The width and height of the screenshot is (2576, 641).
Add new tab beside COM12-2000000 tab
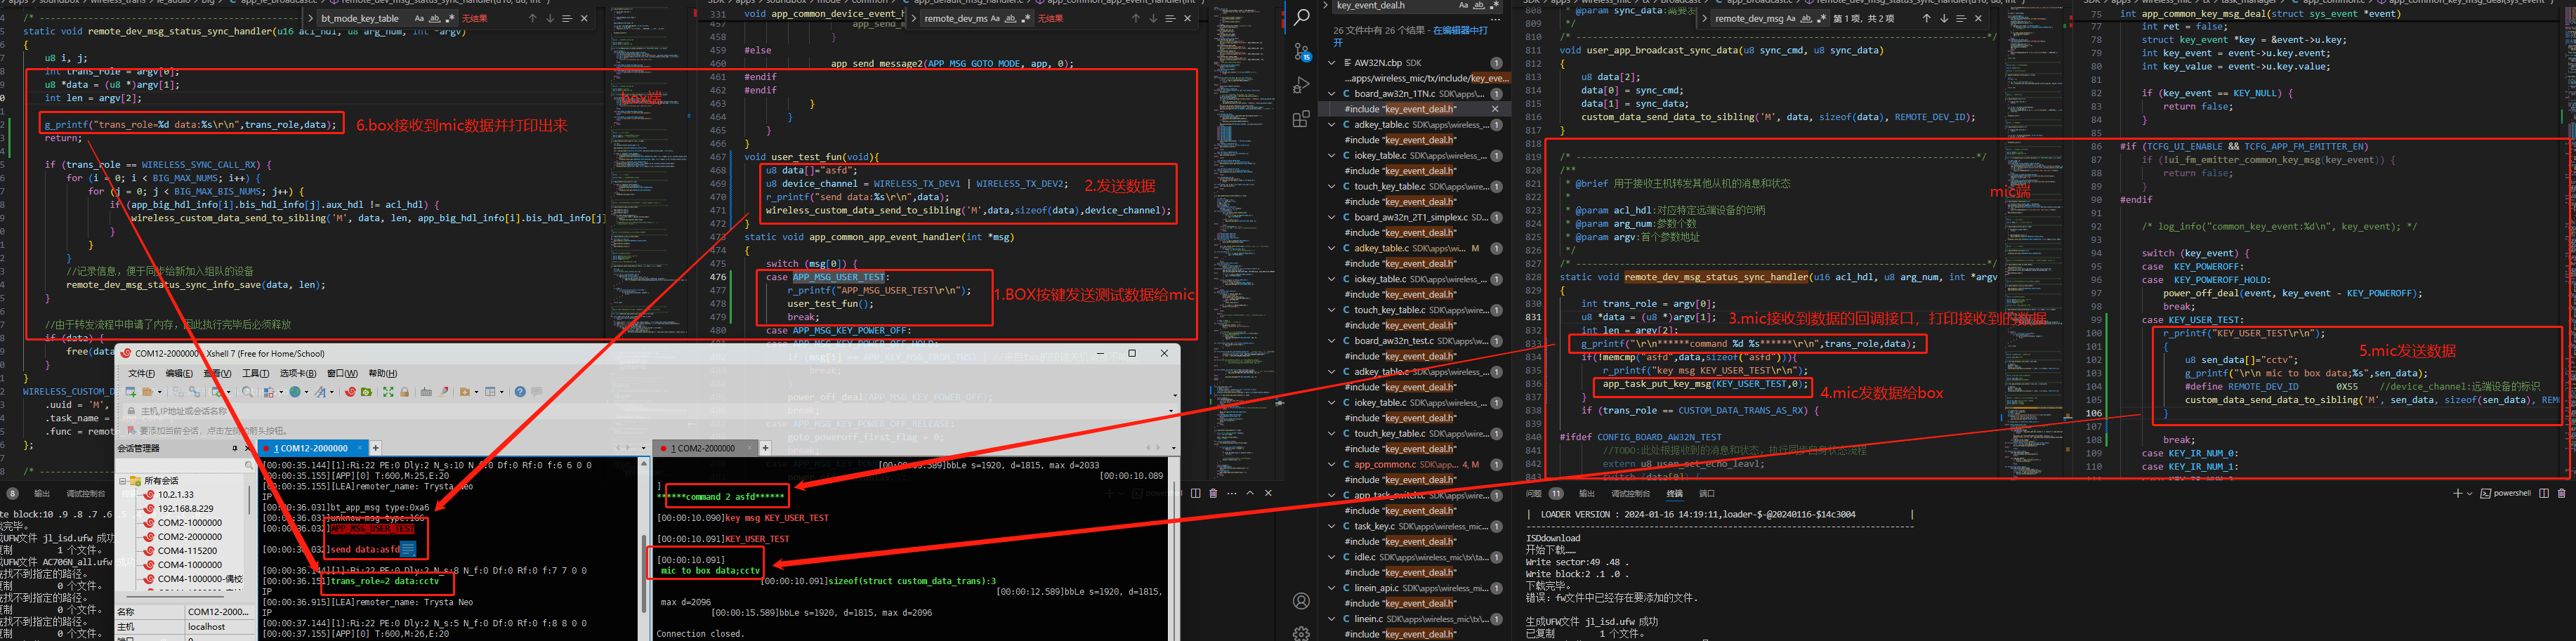pos(376,448)
